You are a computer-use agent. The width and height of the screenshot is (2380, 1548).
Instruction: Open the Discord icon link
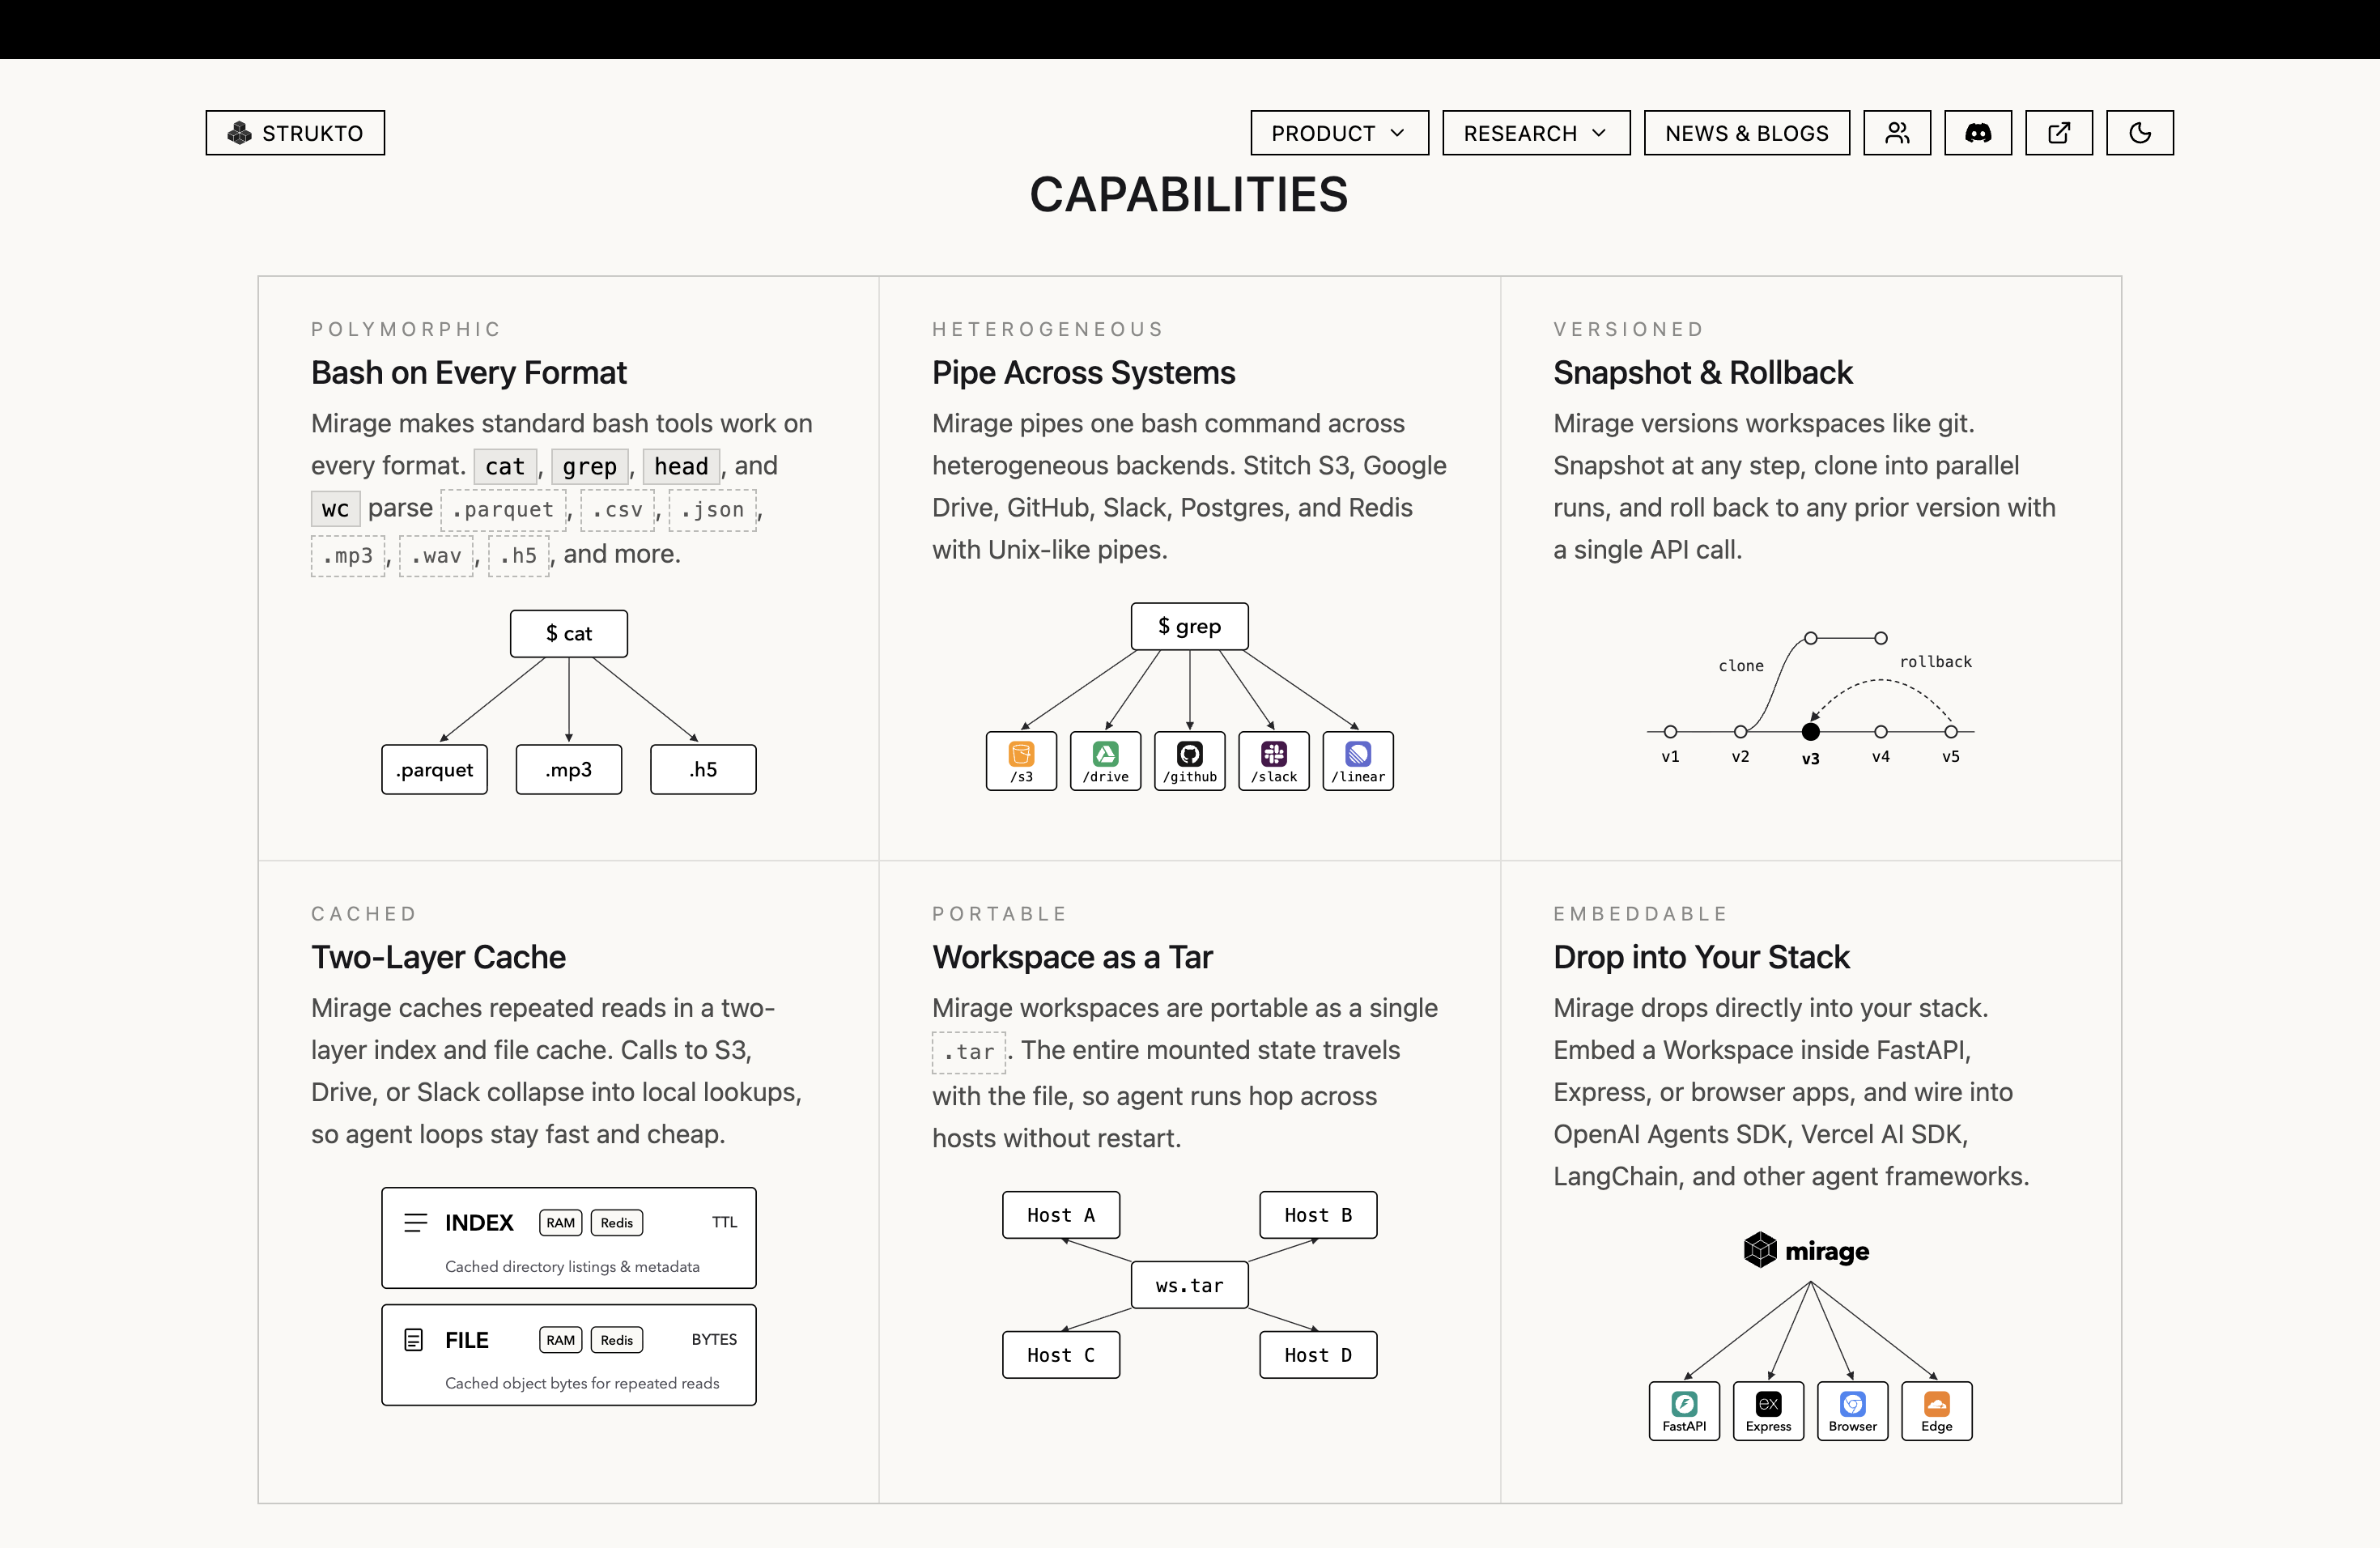1977,133
